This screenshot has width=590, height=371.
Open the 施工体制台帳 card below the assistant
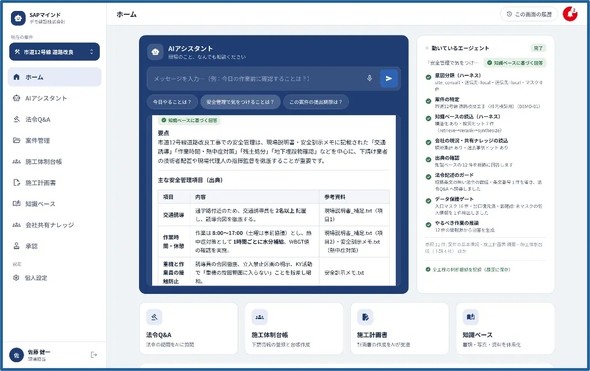click(294, 328)
